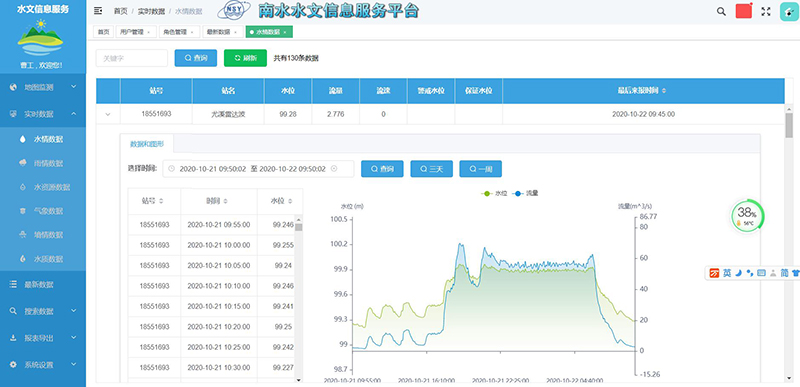
Task: Expand the 系统设置 sidebar menu
Action: [43, 365]
